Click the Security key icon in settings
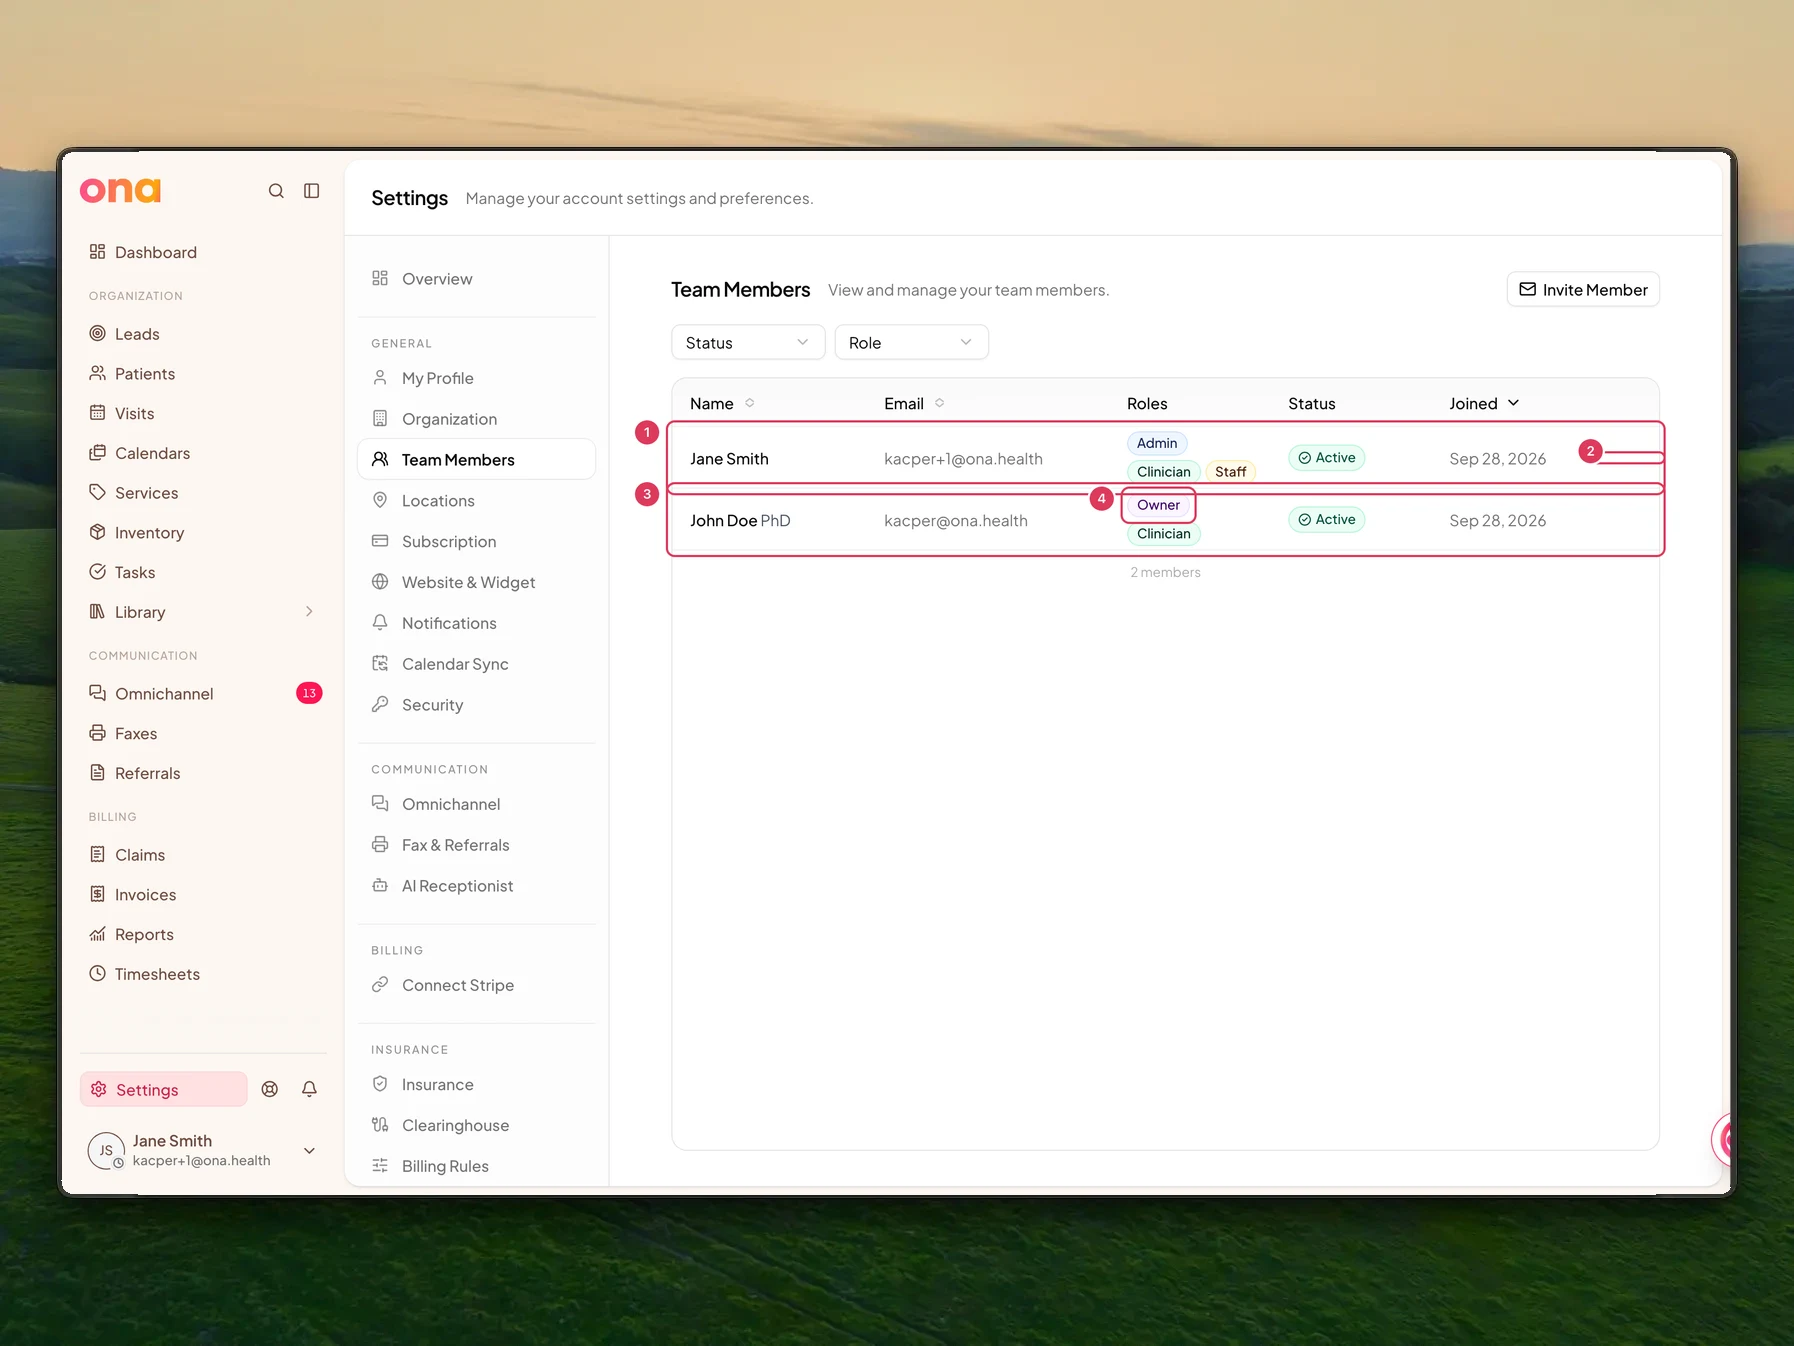The image size is (1794, 1346). [x=380, y=704]
